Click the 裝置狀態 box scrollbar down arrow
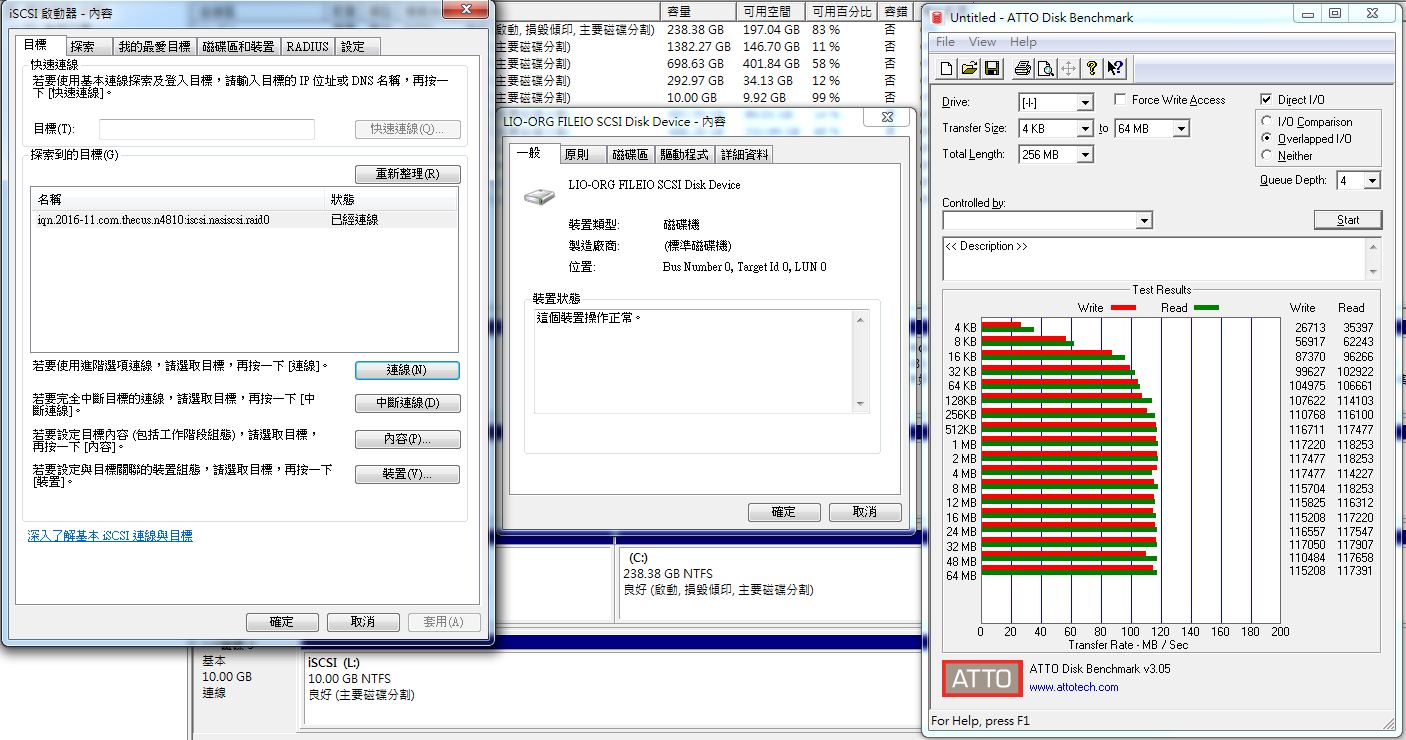Viewport: 1406px width, 740px height. tap(860, 404)
